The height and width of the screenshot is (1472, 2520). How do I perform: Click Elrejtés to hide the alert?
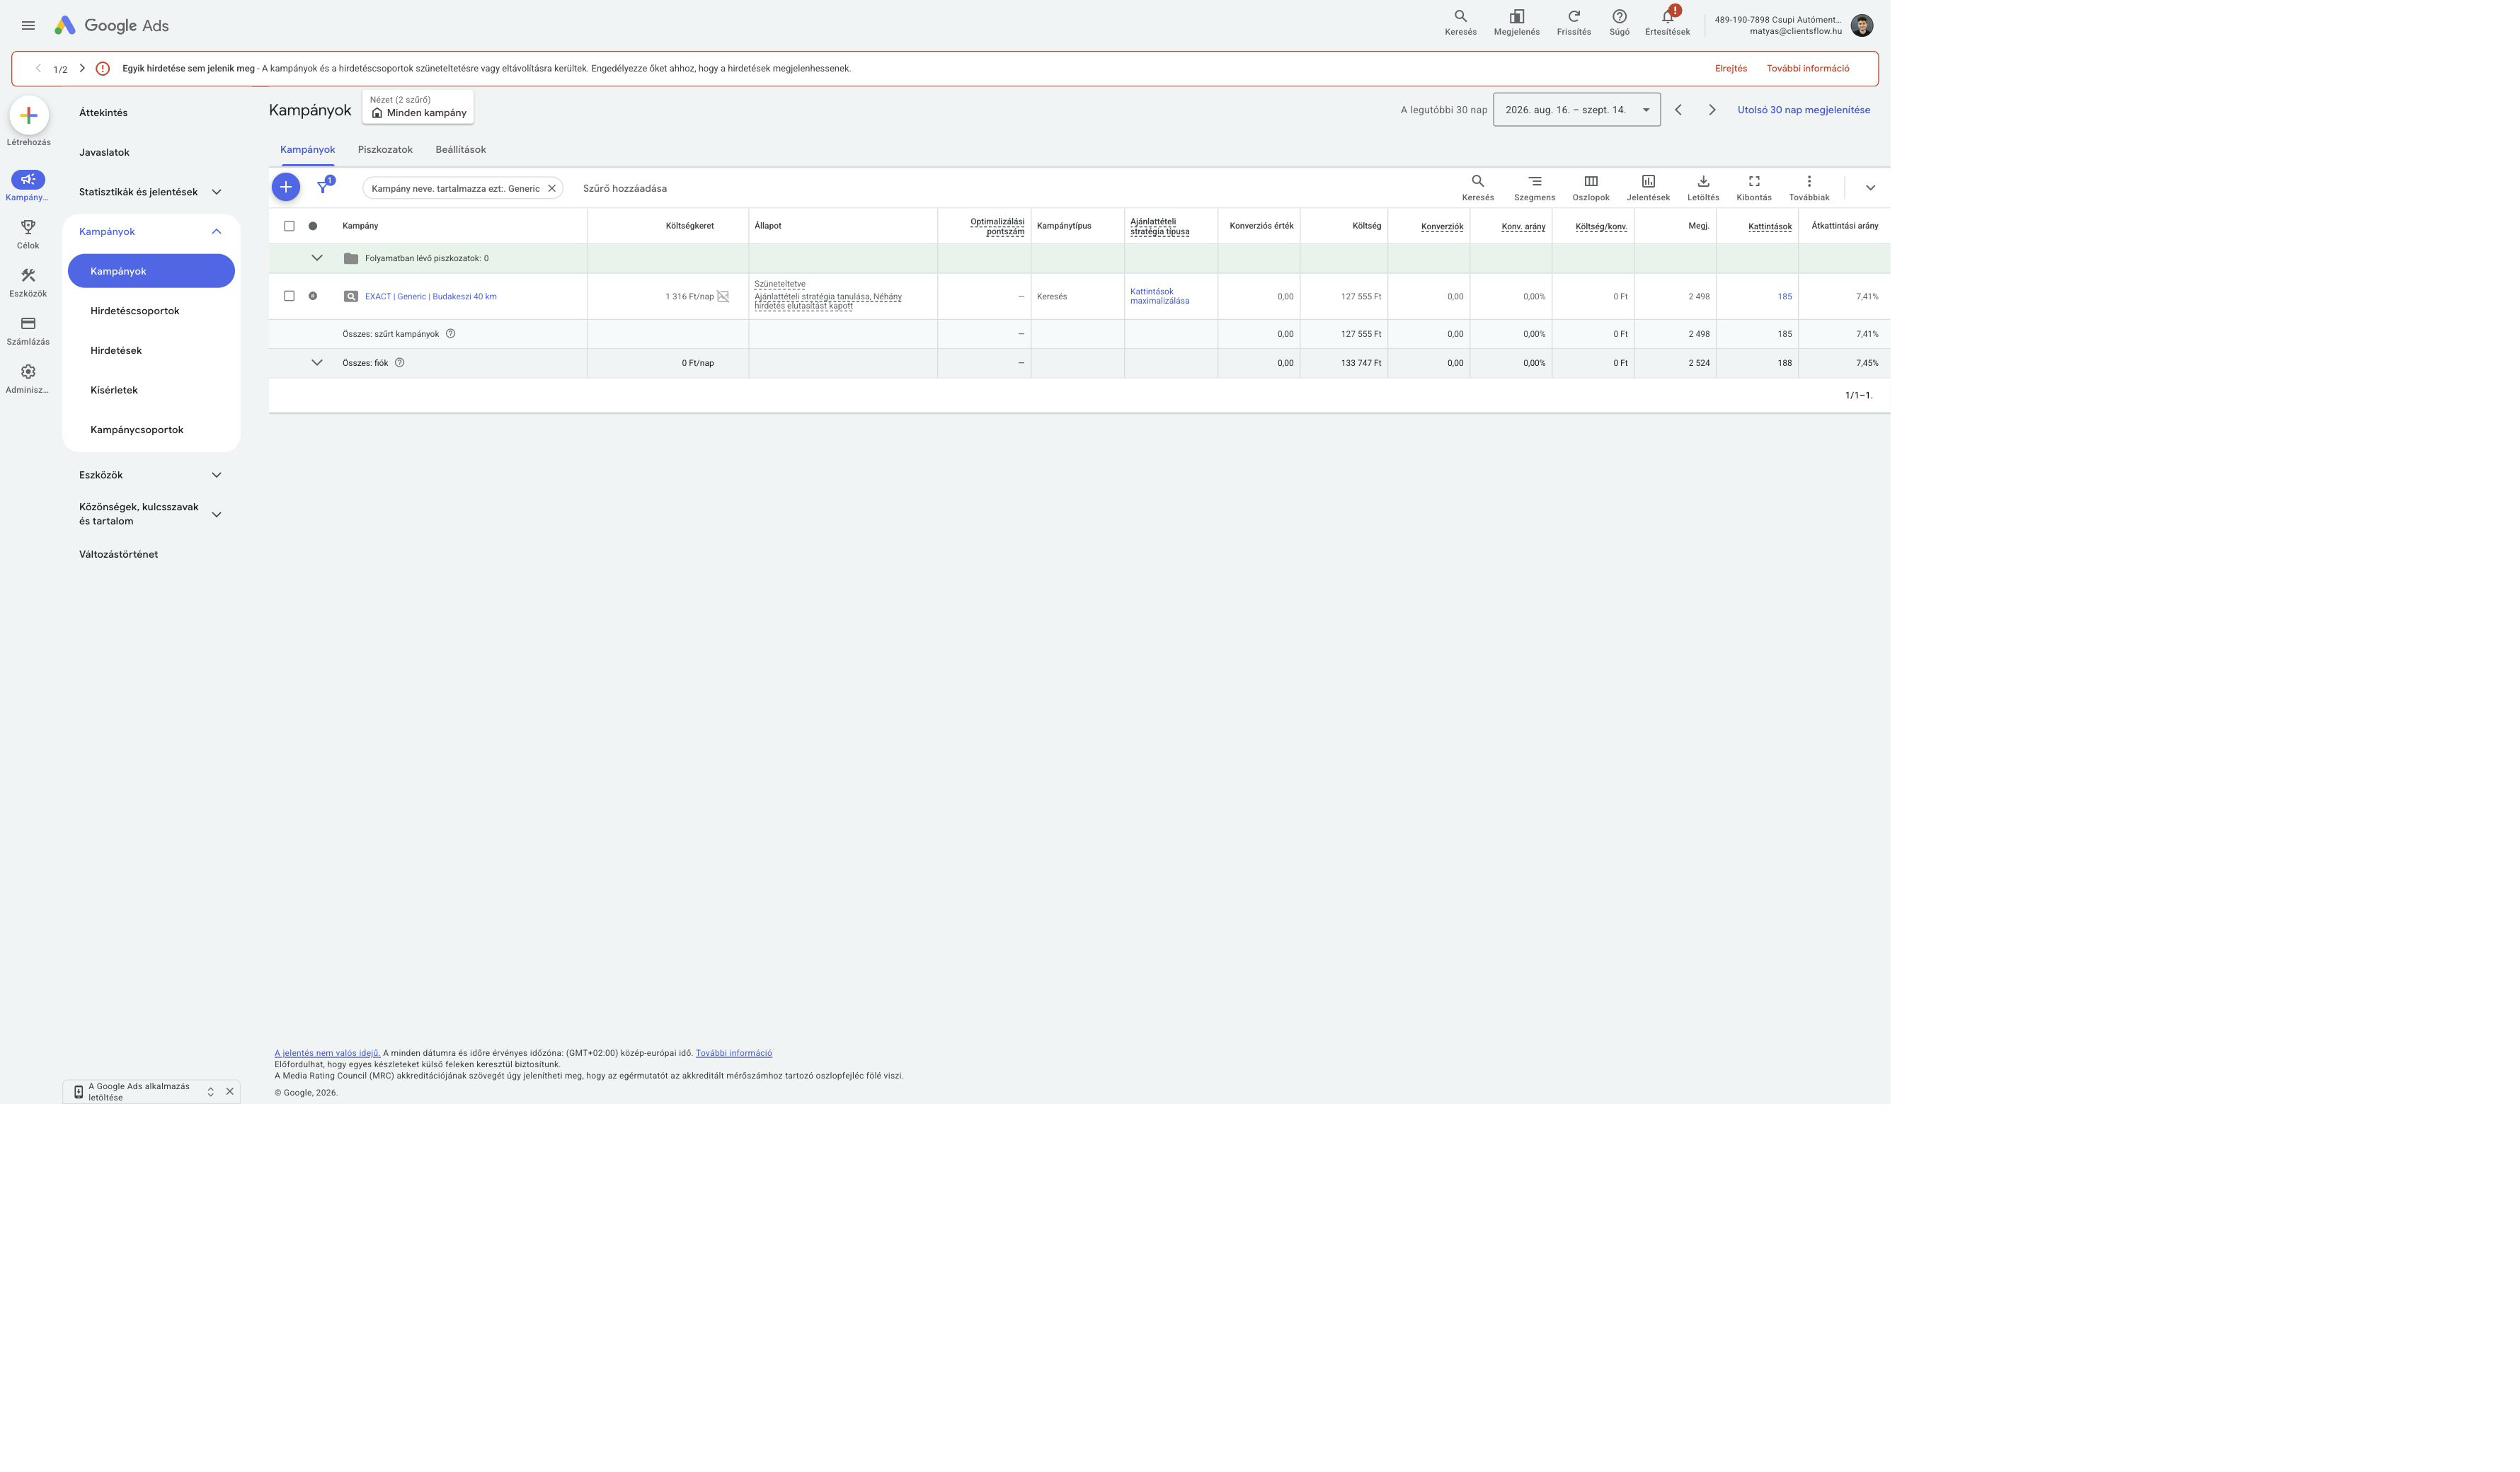coord(1730,68)
